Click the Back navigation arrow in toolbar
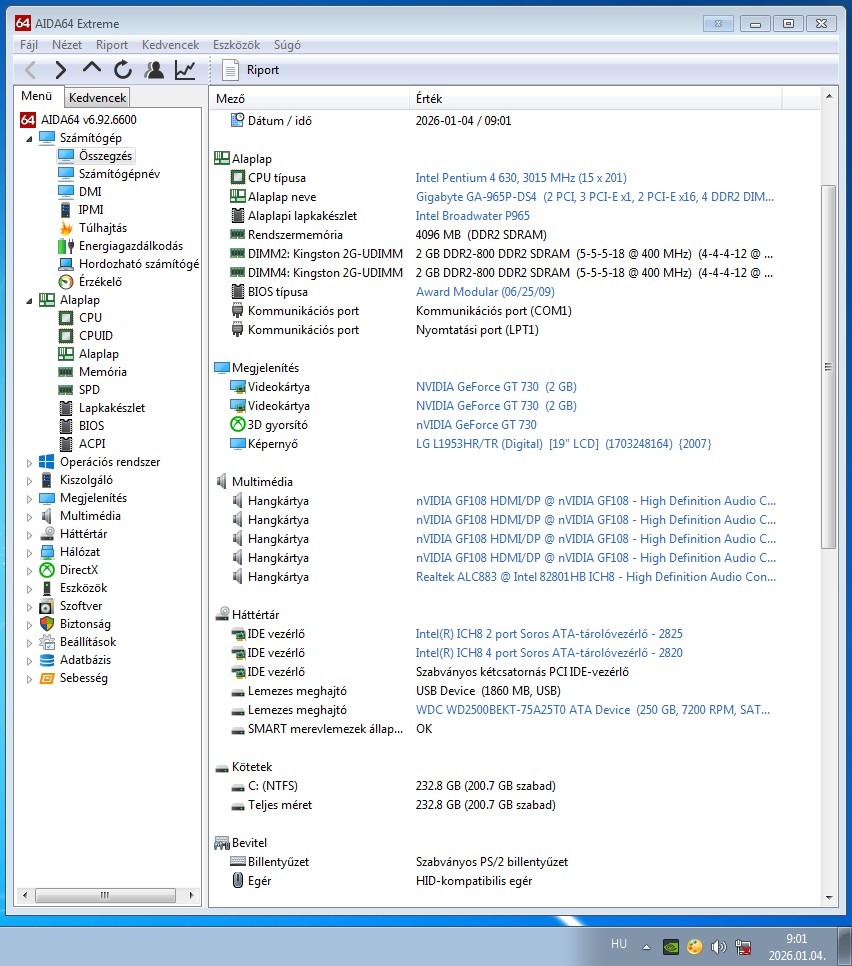 pos(30,70)
